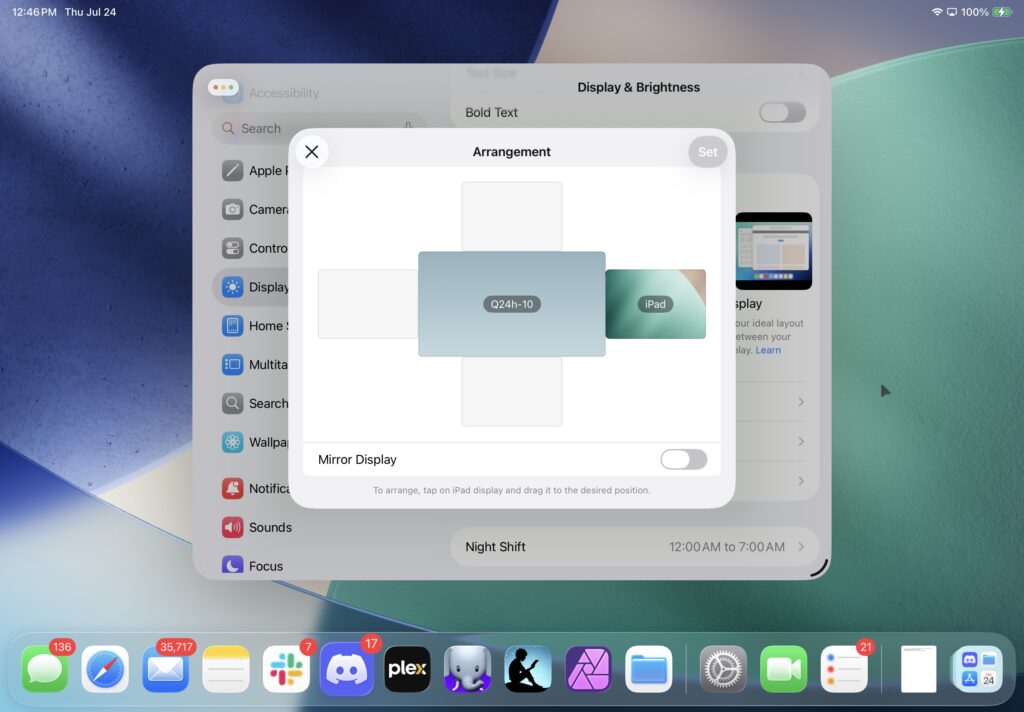Open Reminders from the dock

[x=844, y=669]
